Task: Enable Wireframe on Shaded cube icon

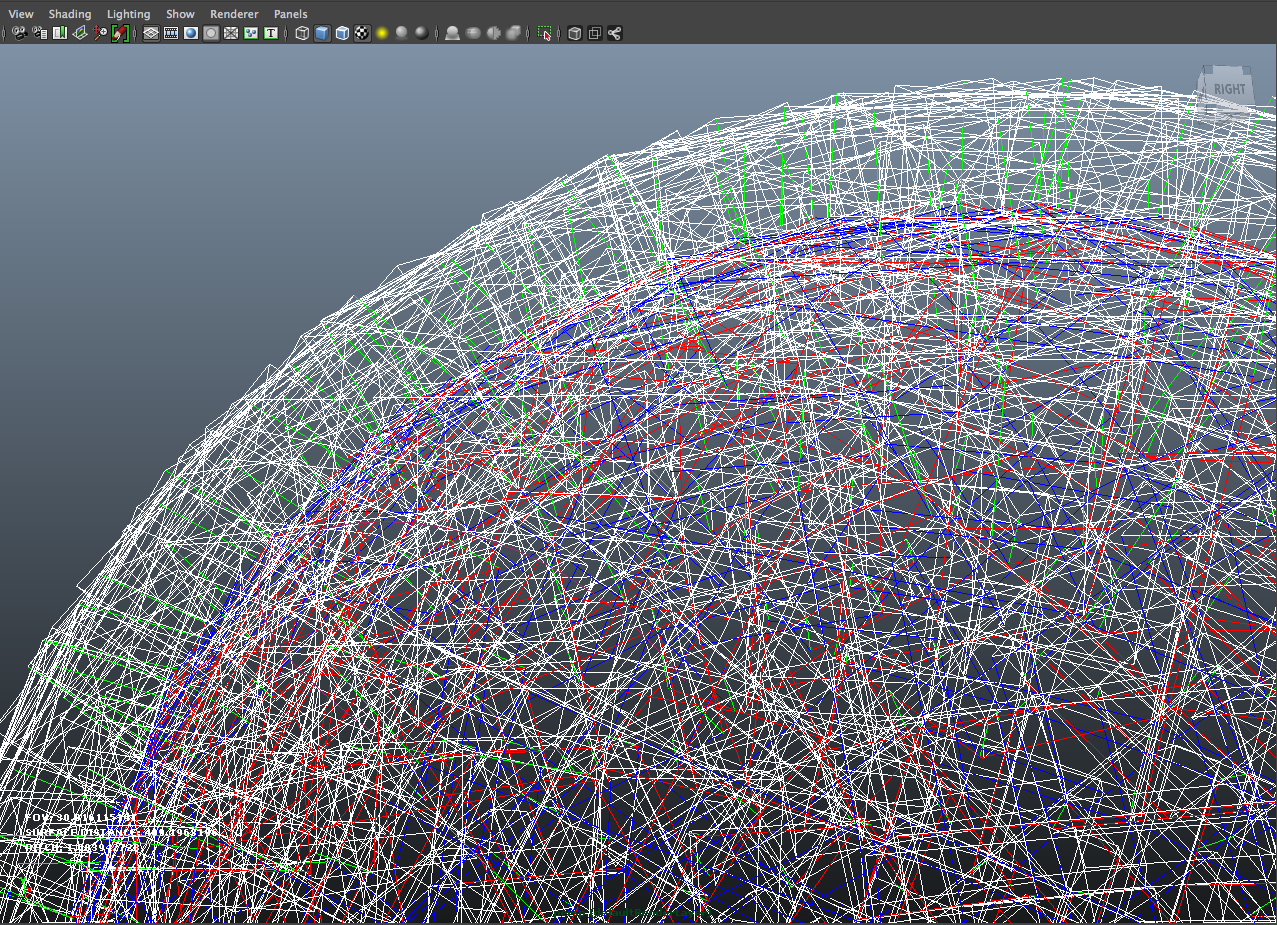Action: tap(342, 33)
